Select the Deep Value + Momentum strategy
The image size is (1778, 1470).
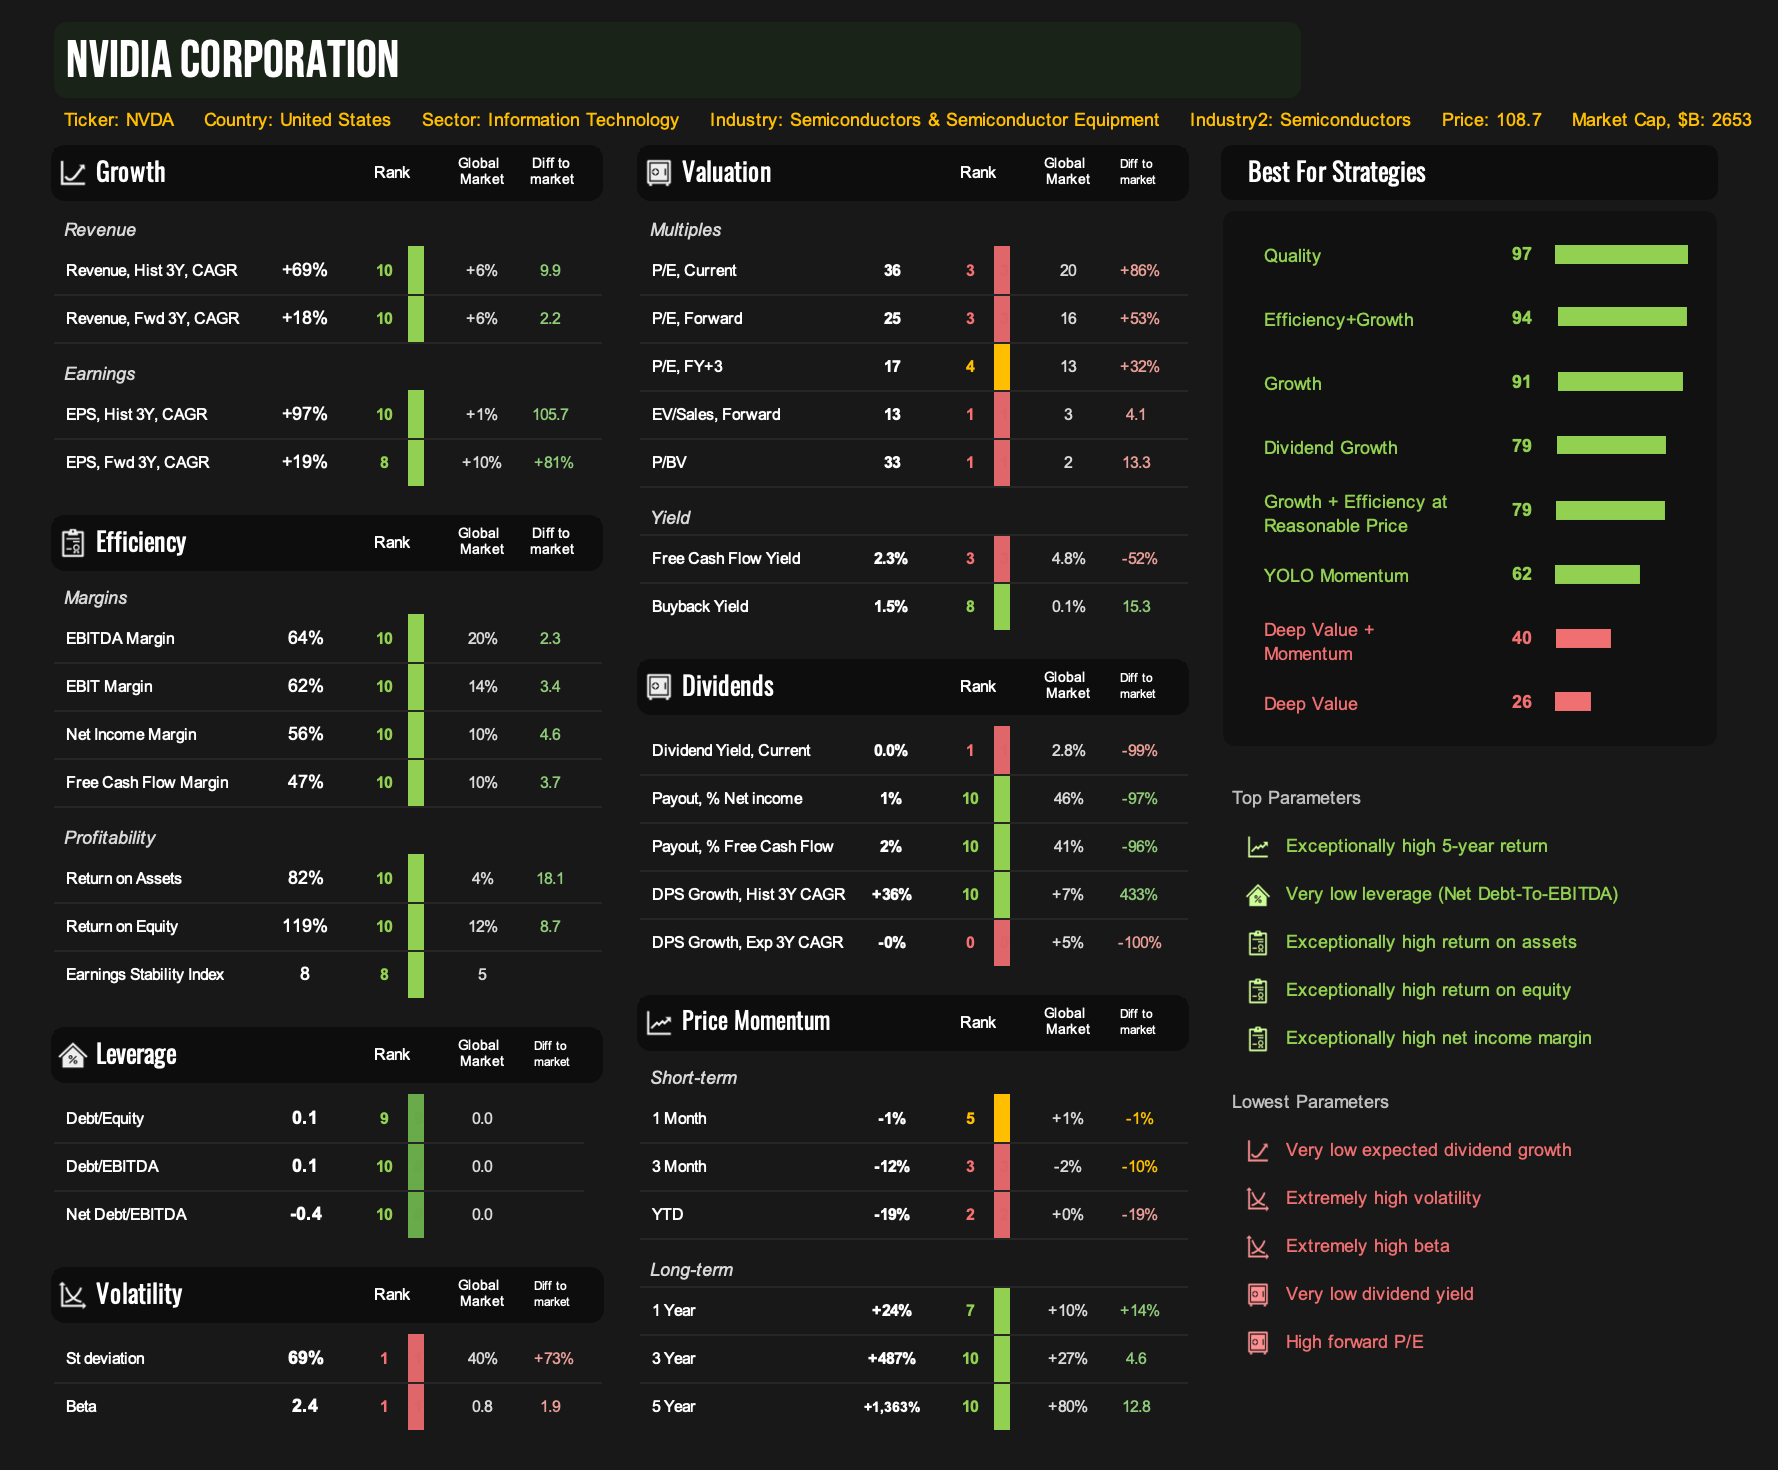click(1319, 642)
